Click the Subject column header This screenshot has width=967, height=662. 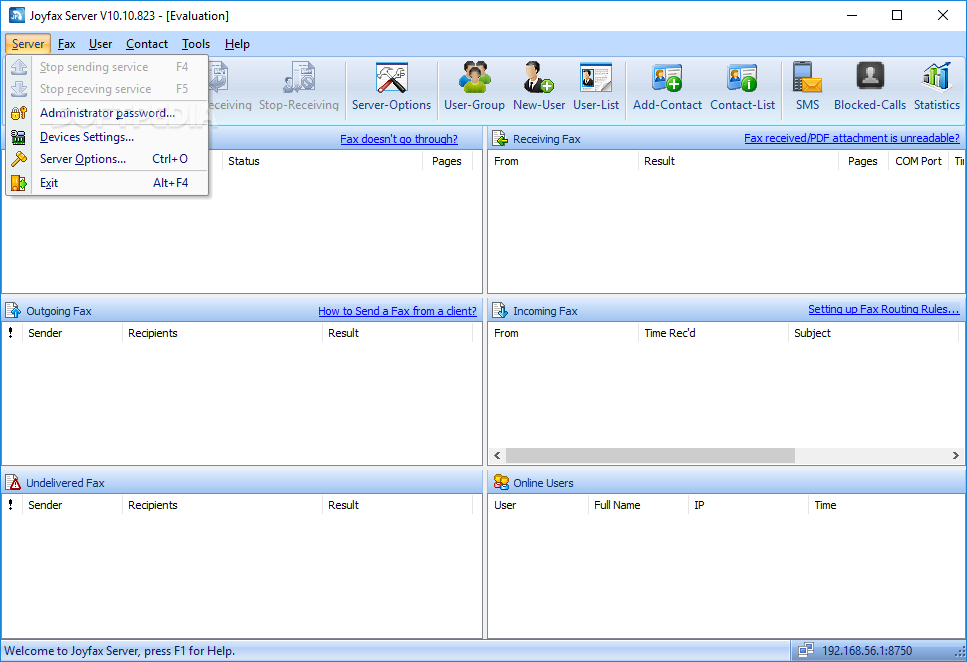tap(873, 333)
